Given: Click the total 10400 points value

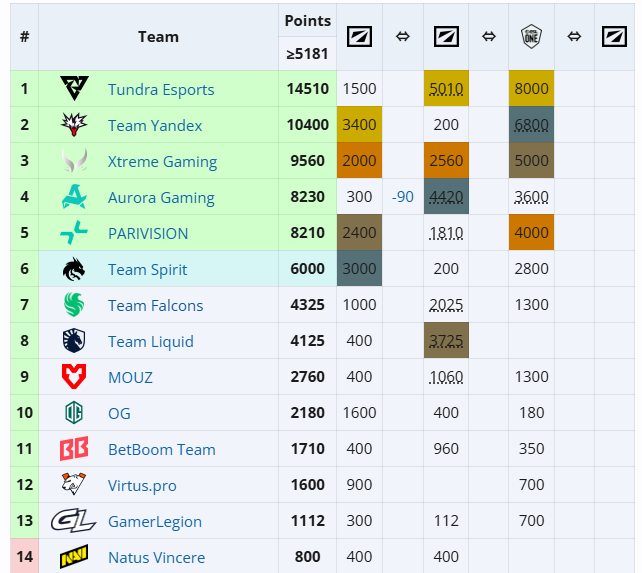Looking at the screenshot, I should coord(307,125).
